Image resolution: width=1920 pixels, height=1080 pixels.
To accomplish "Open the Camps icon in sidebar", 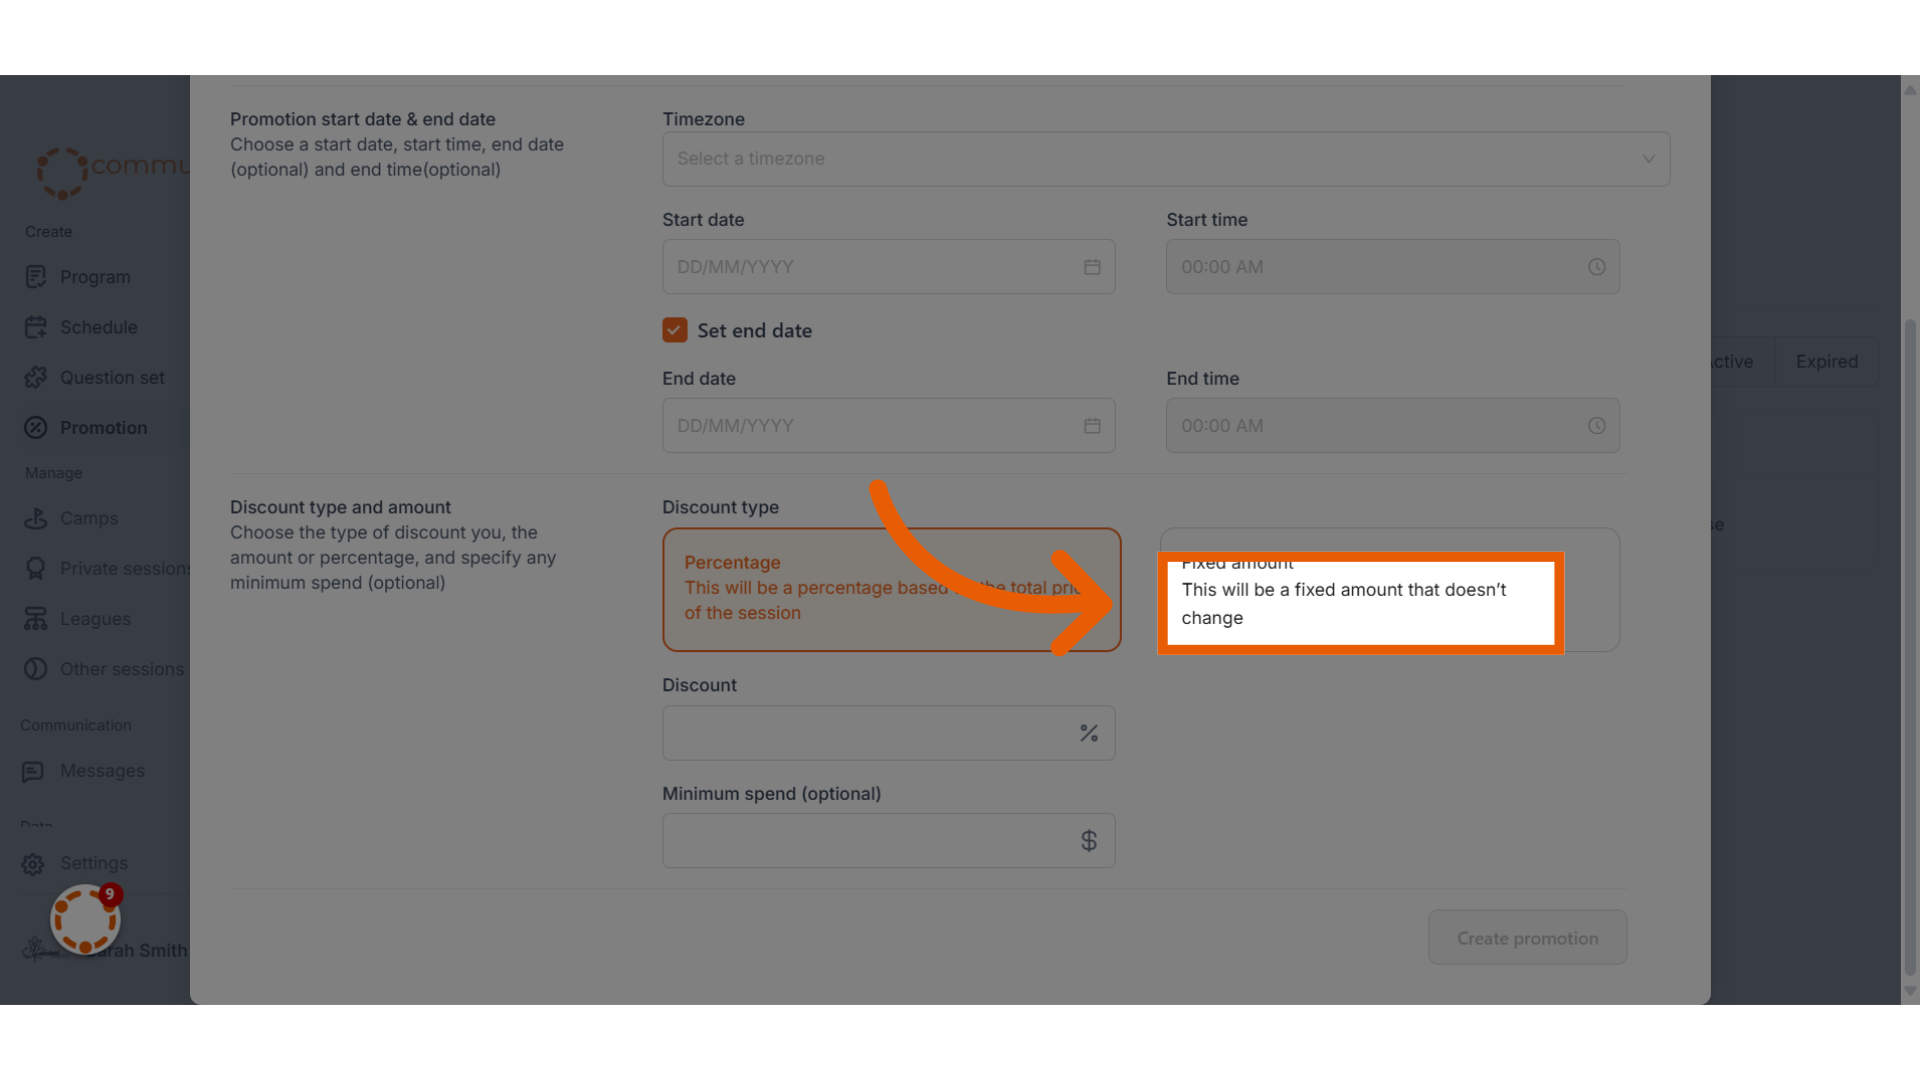I will [36, 518].
